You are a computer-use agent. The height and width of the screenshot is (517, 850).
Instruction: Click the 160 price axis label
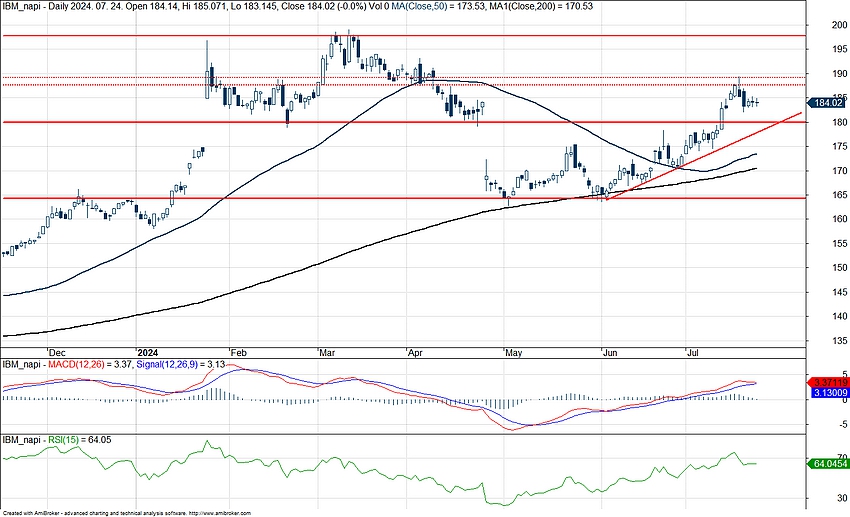point(840,219)
